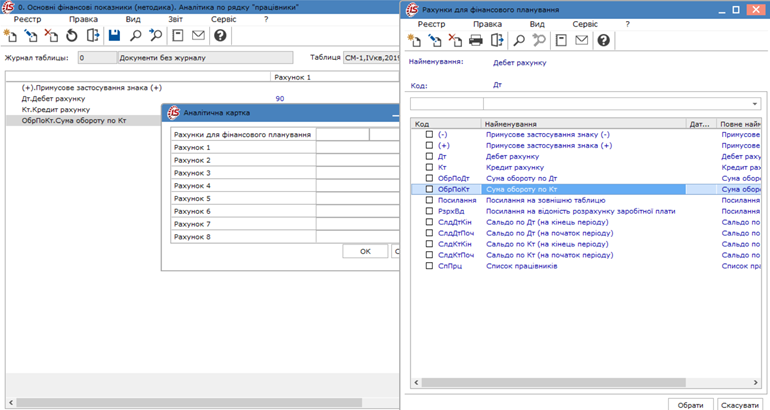This screenshot has width=770, height=410.
Task: Check the РзрхВд row checkbox
Action: pos(429,211)
